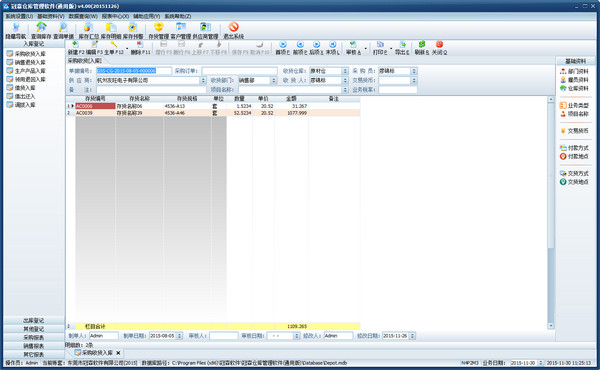
Task: Open the 收货仓库 warehouse dropdown
Action: (345, 71)
